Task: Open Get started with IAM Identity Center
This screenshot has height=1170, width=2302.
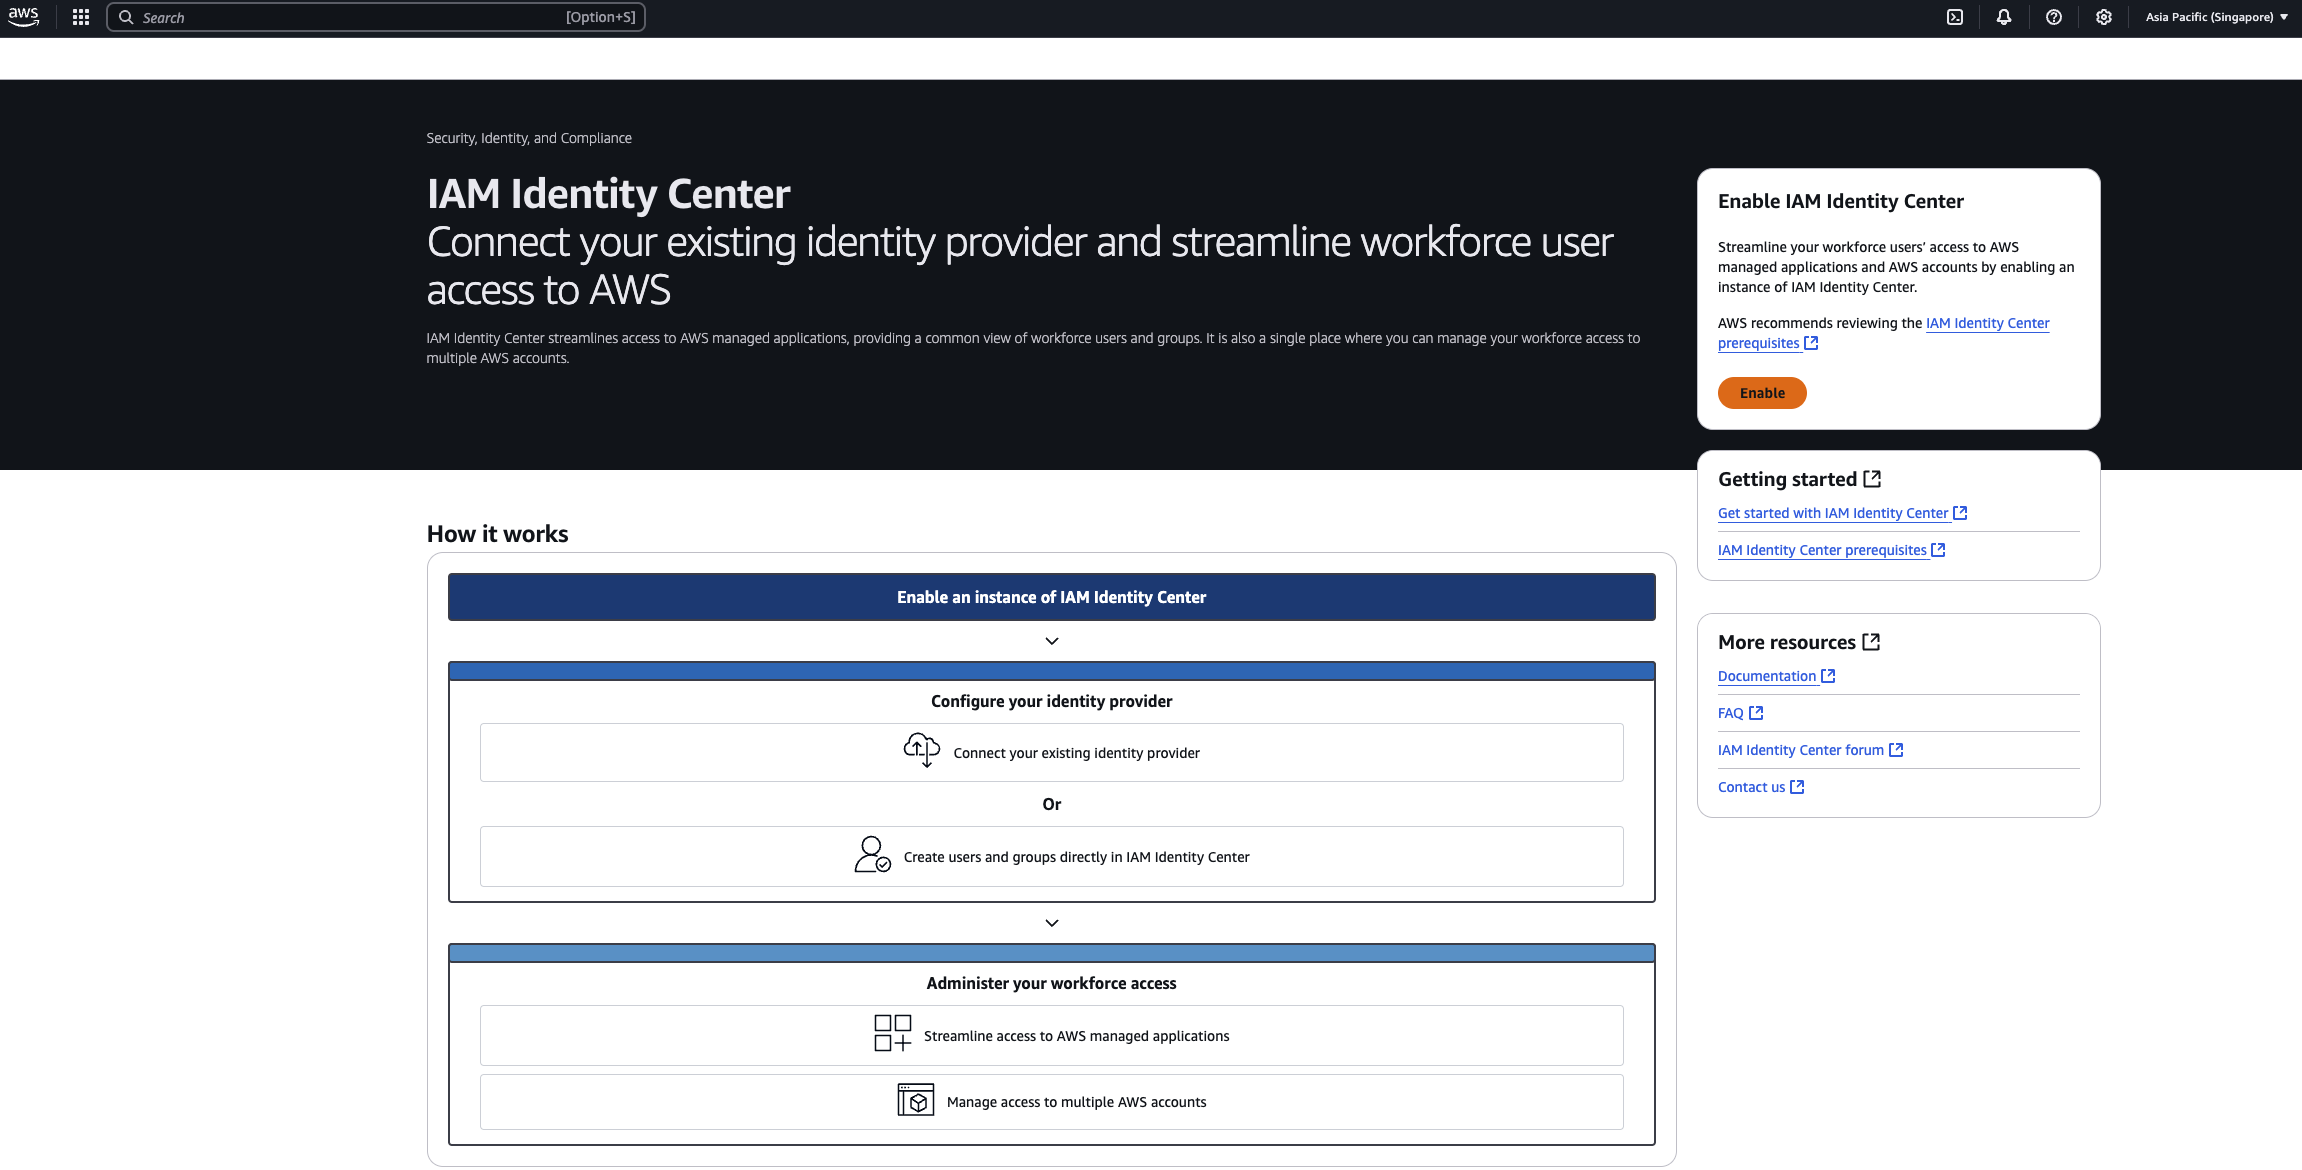Action: point(1833,513)
